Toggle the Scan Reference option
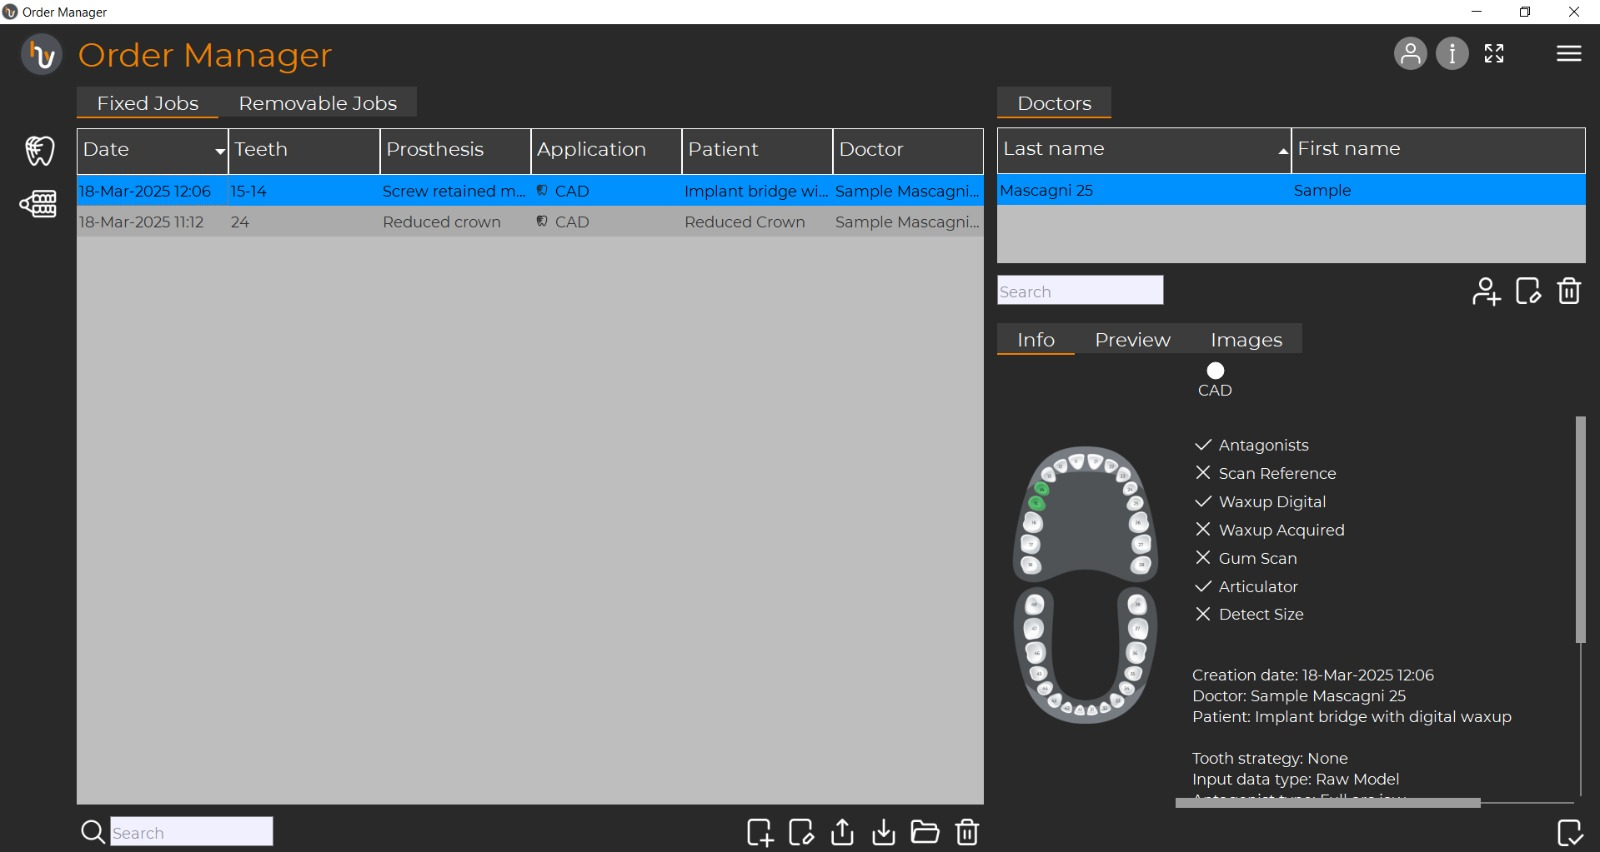This screenshot has width=1600, height=852. coord(1203,473)
